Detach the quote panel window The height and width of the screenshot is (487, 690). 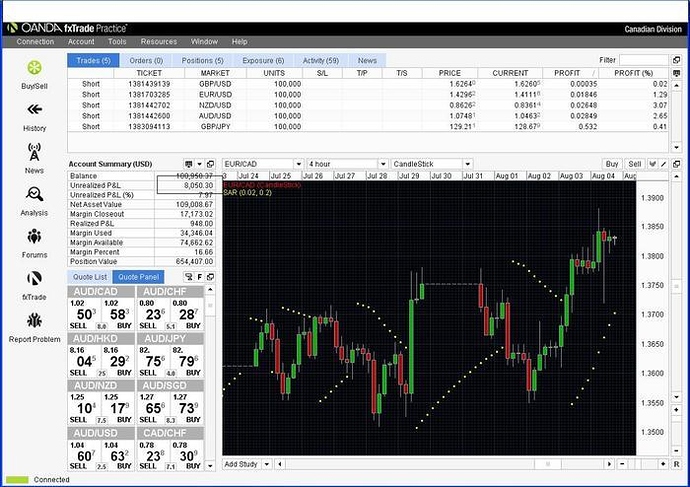(x=210, y=277)
